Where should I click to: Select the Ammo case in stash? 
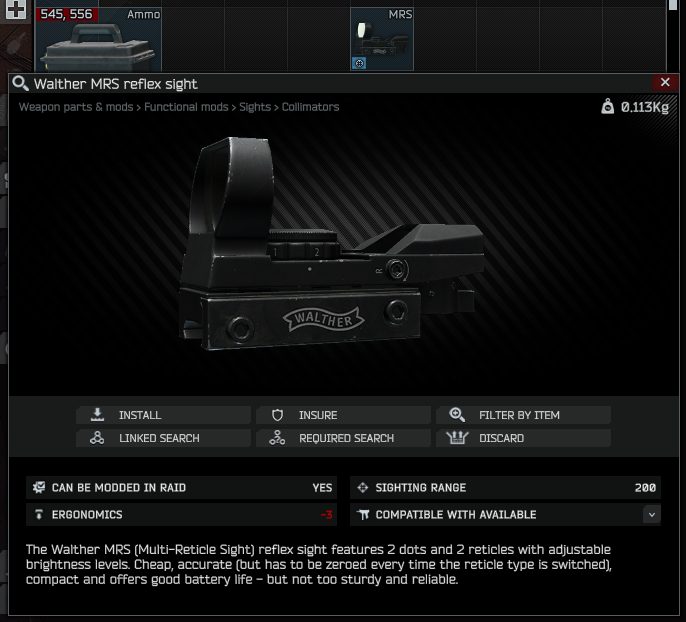(98, 39)
